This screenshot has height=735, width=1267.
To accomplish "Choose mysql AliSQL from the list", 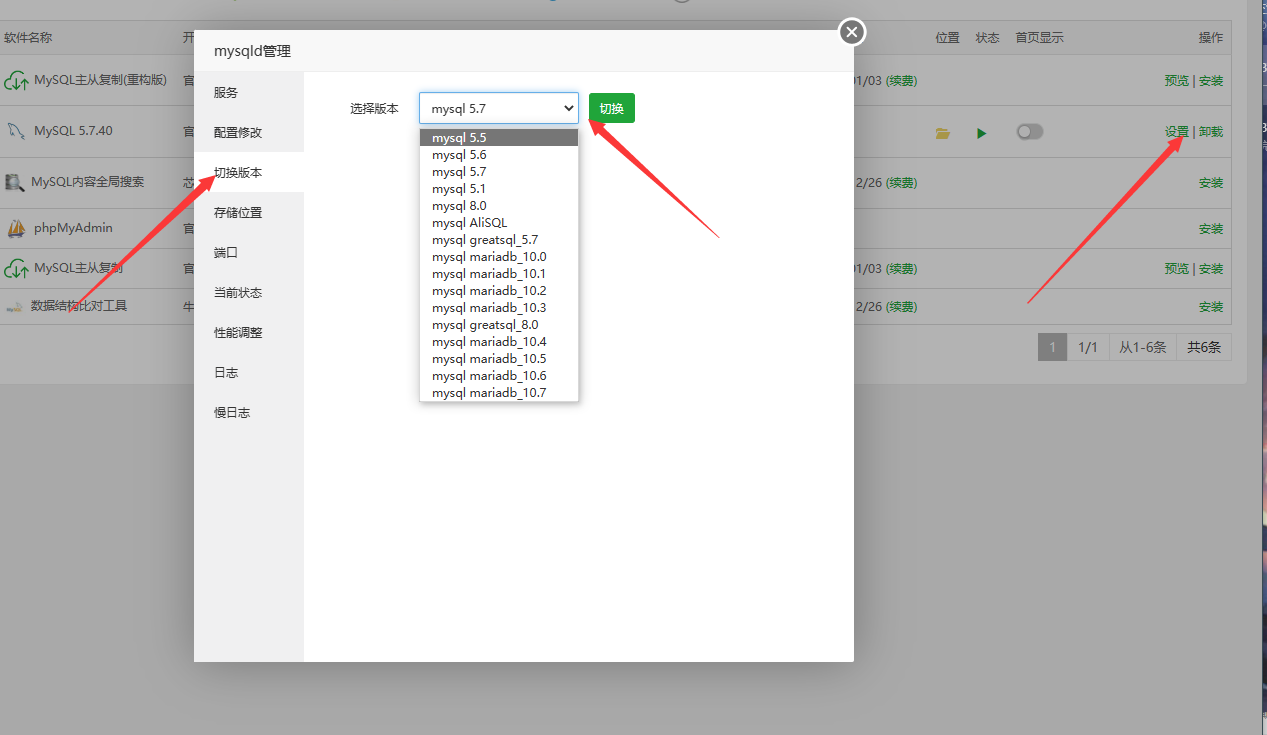I will pos(499,223).
